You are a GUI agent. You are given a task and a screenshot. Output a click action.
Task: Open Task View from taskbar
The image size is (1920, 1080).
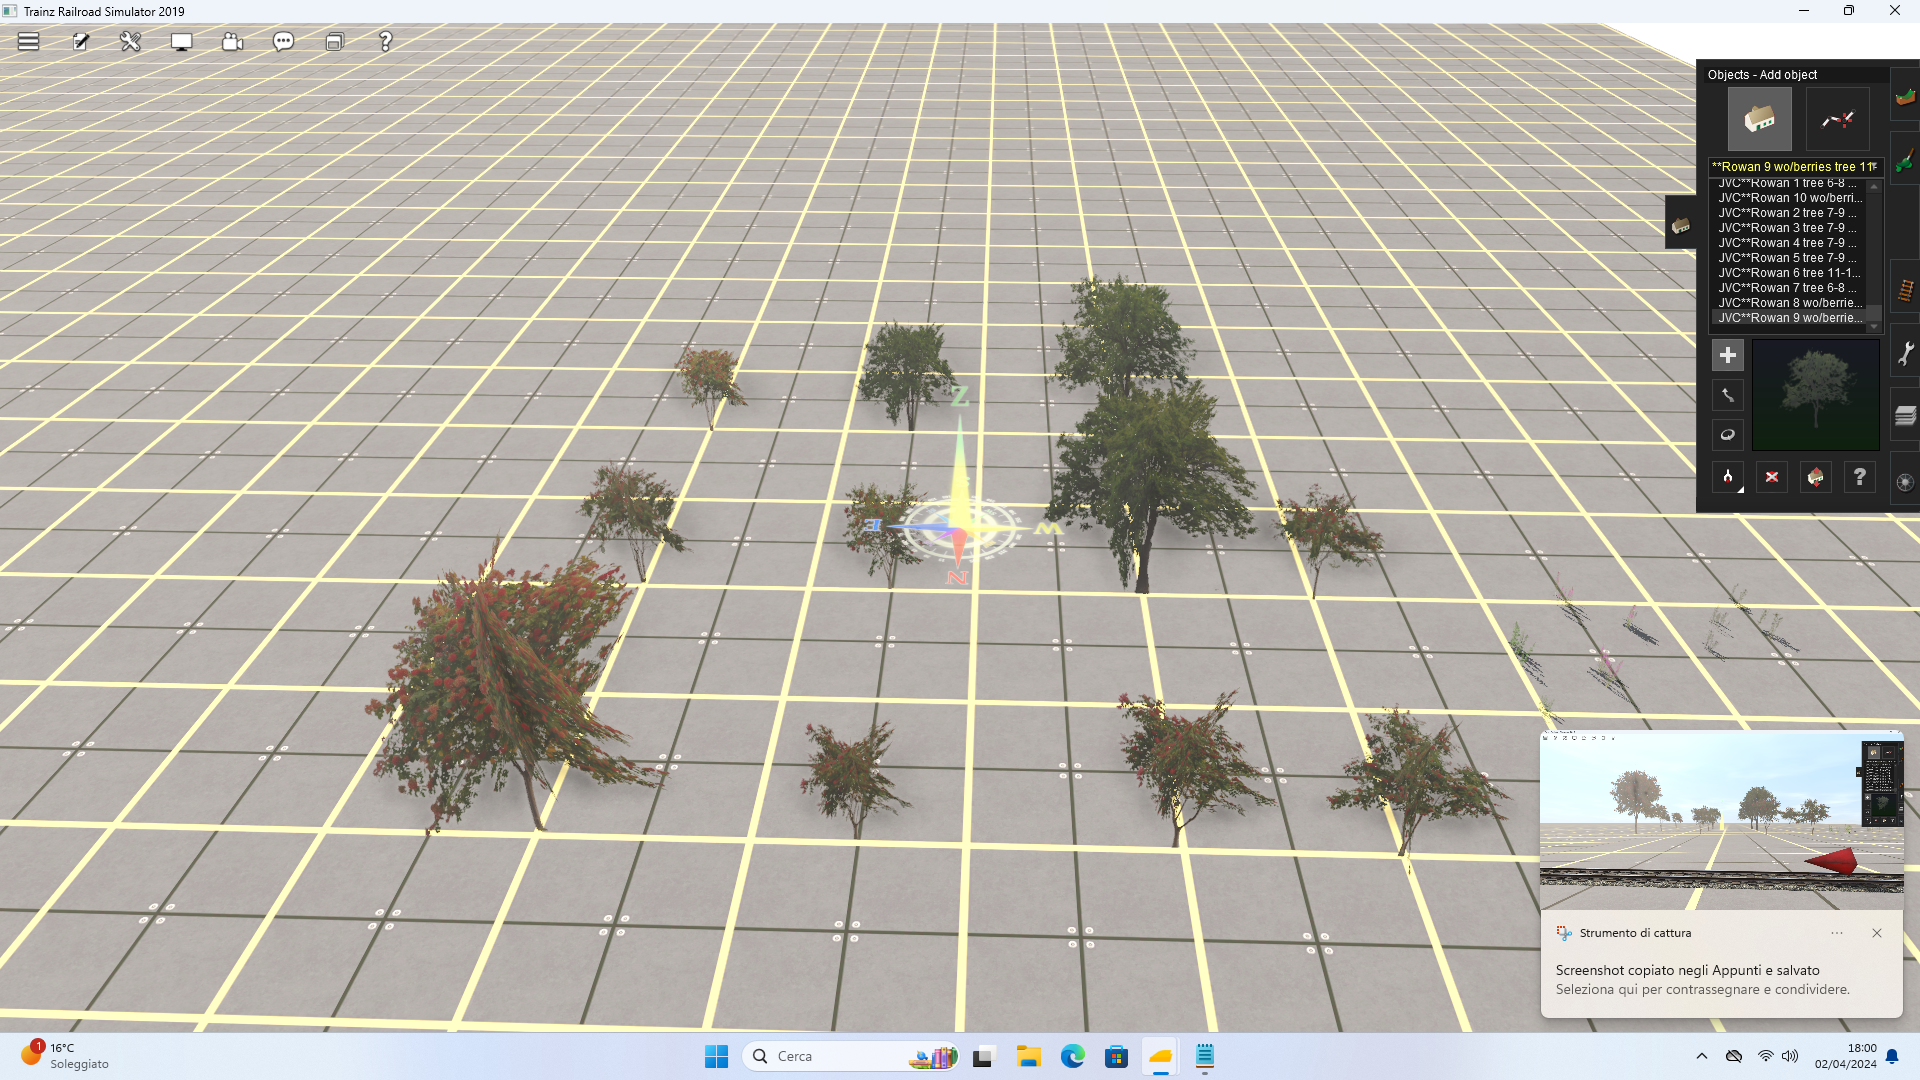(x=983, y=1056)
